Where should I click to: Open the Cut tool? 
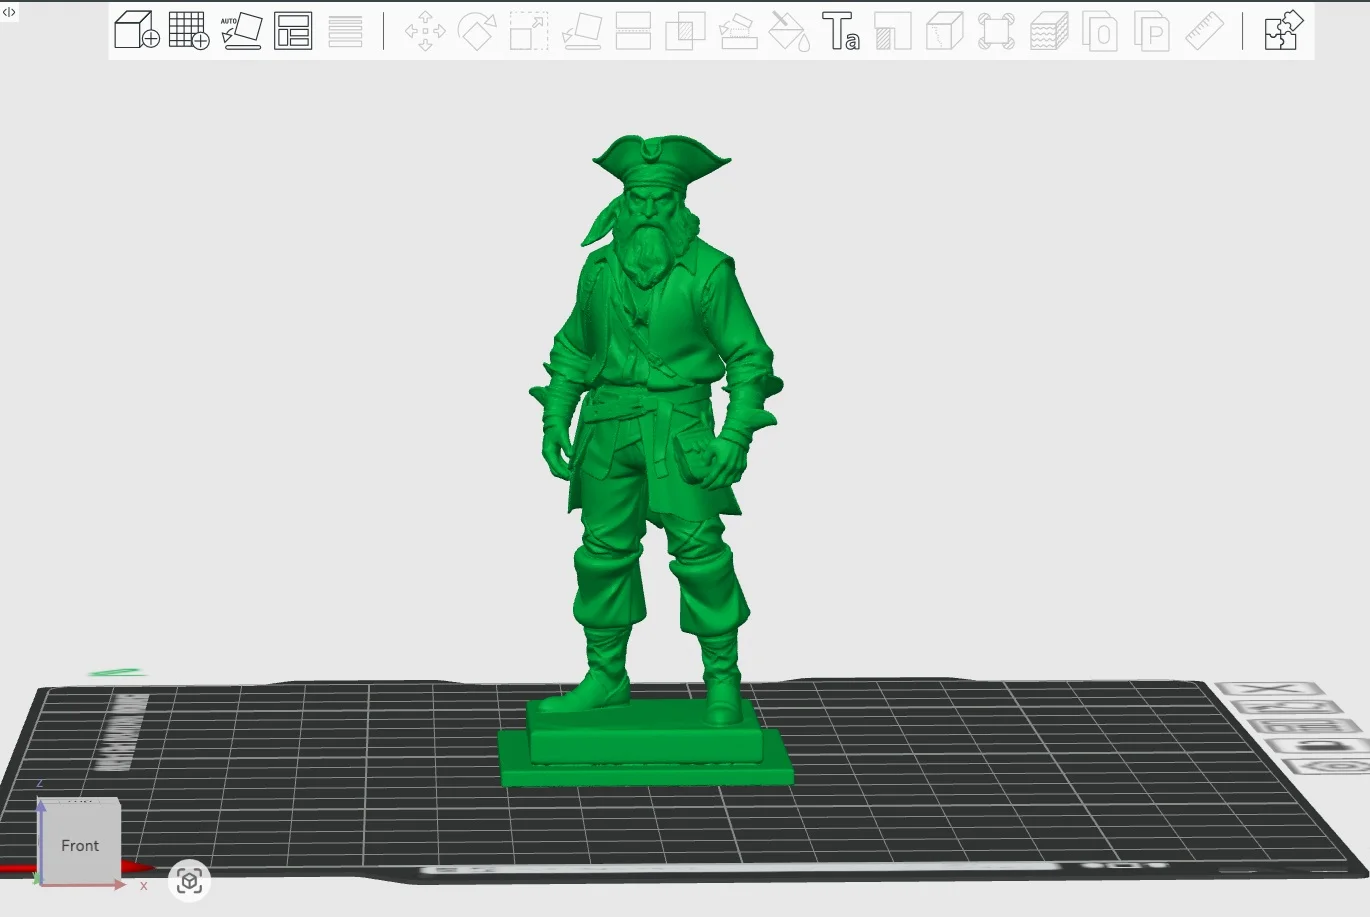(633, 31)
